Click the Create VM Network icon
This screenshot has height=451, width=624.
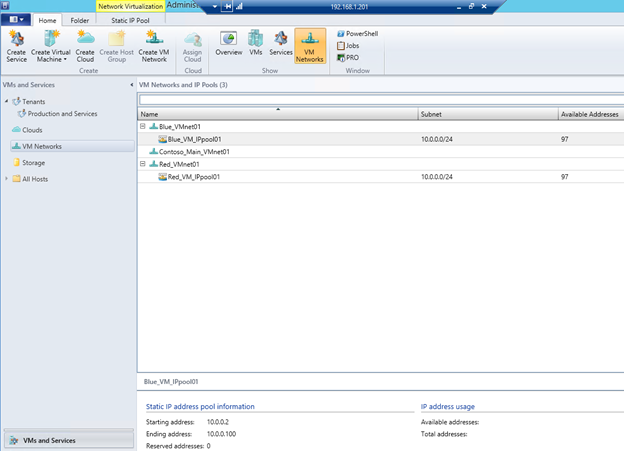pos(154,46)
